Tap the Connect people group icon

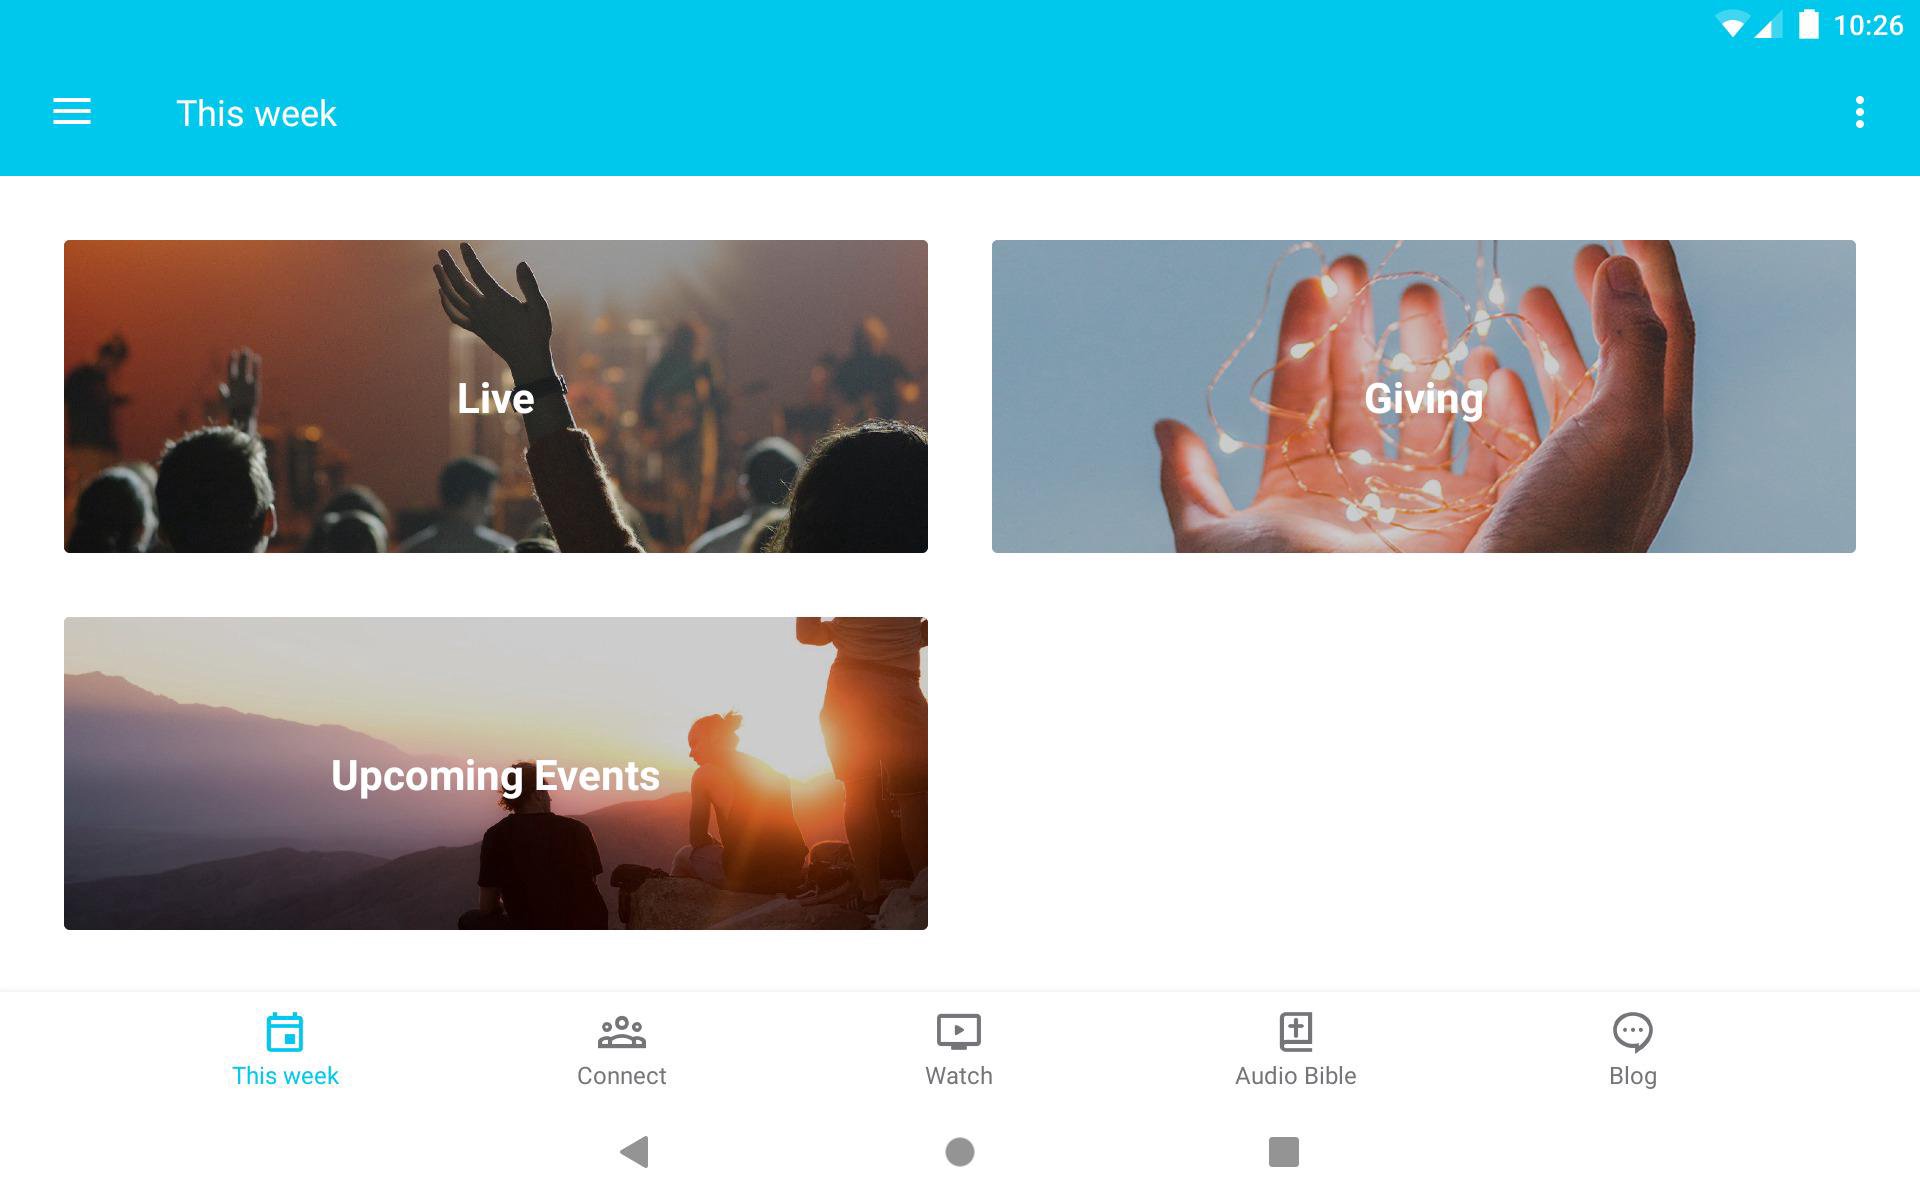pyautogui.click(x=621, y=1032)
